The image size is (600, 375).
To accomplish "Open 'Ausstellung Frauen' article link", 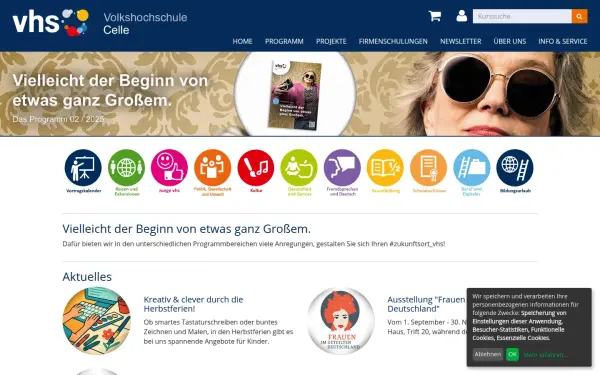I will tap(427, 304).
